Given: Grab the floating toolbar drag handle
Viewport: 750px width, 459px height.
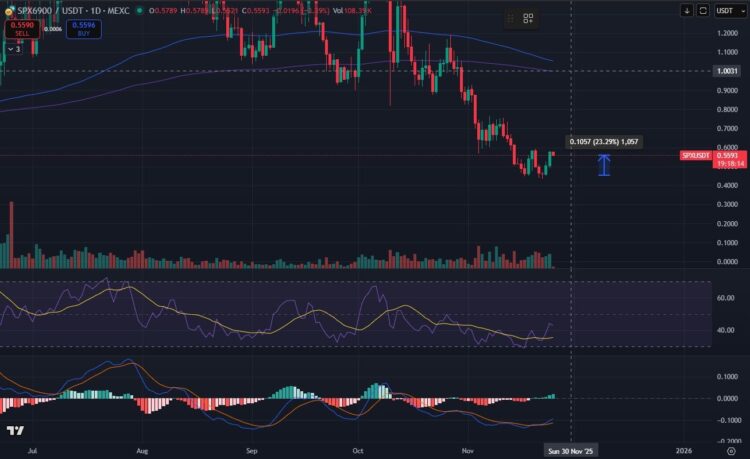Looking at the screenshot, I should click(x=510, y=18).
